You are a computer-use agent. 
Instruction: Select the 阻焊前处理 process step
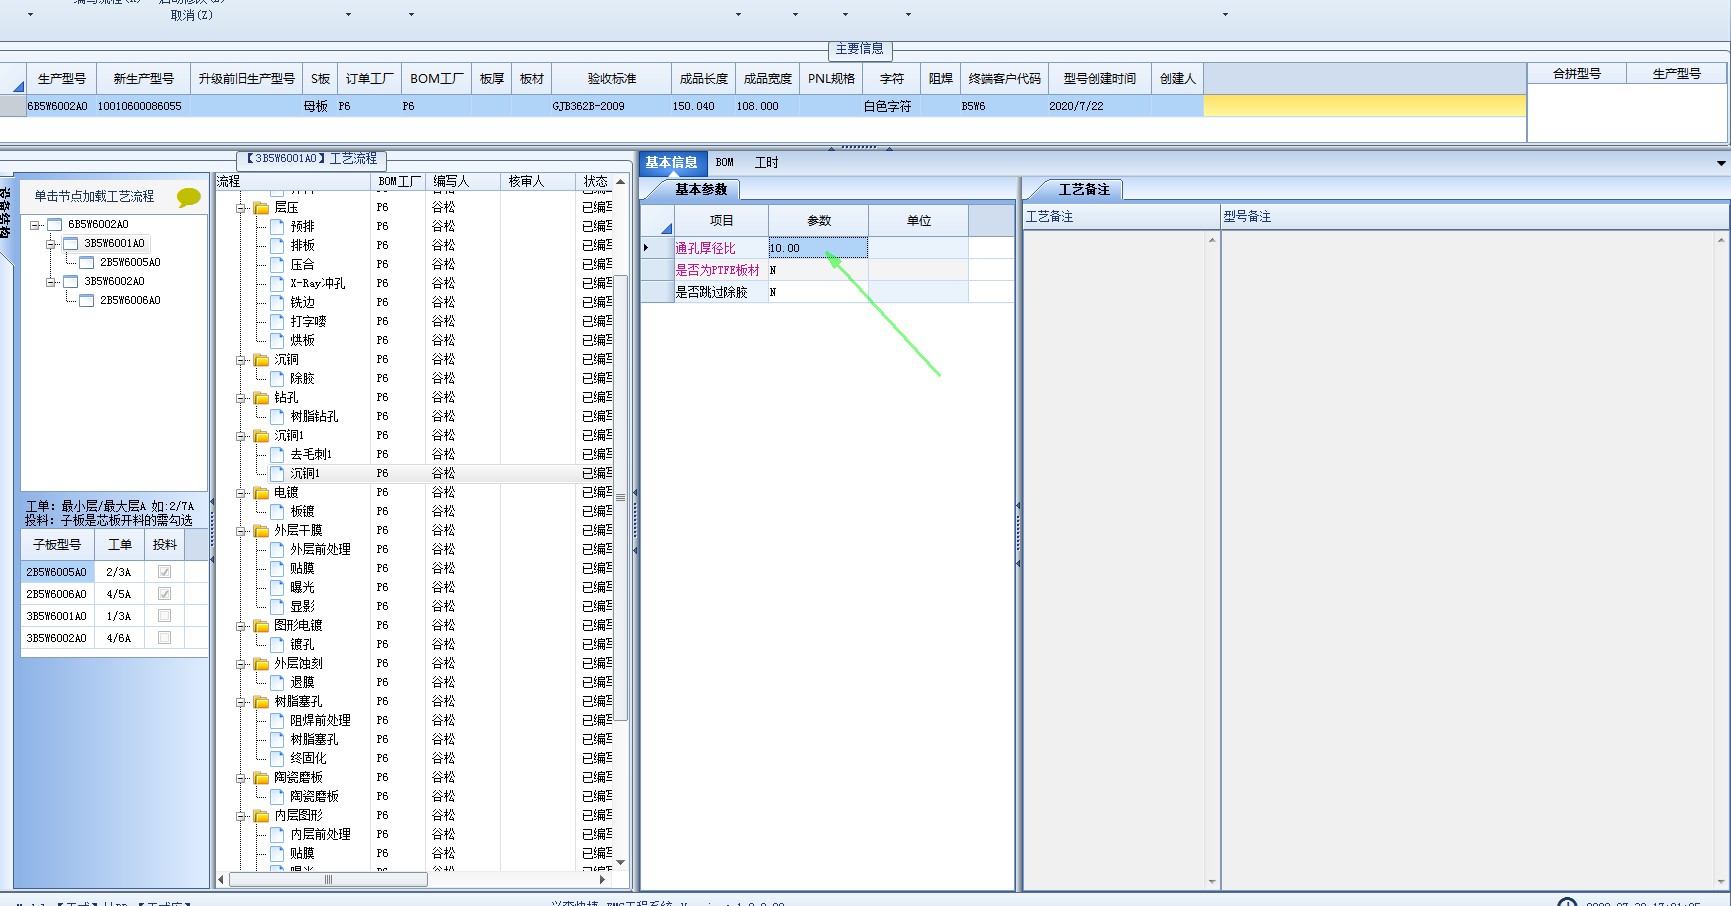coord(320,721)
